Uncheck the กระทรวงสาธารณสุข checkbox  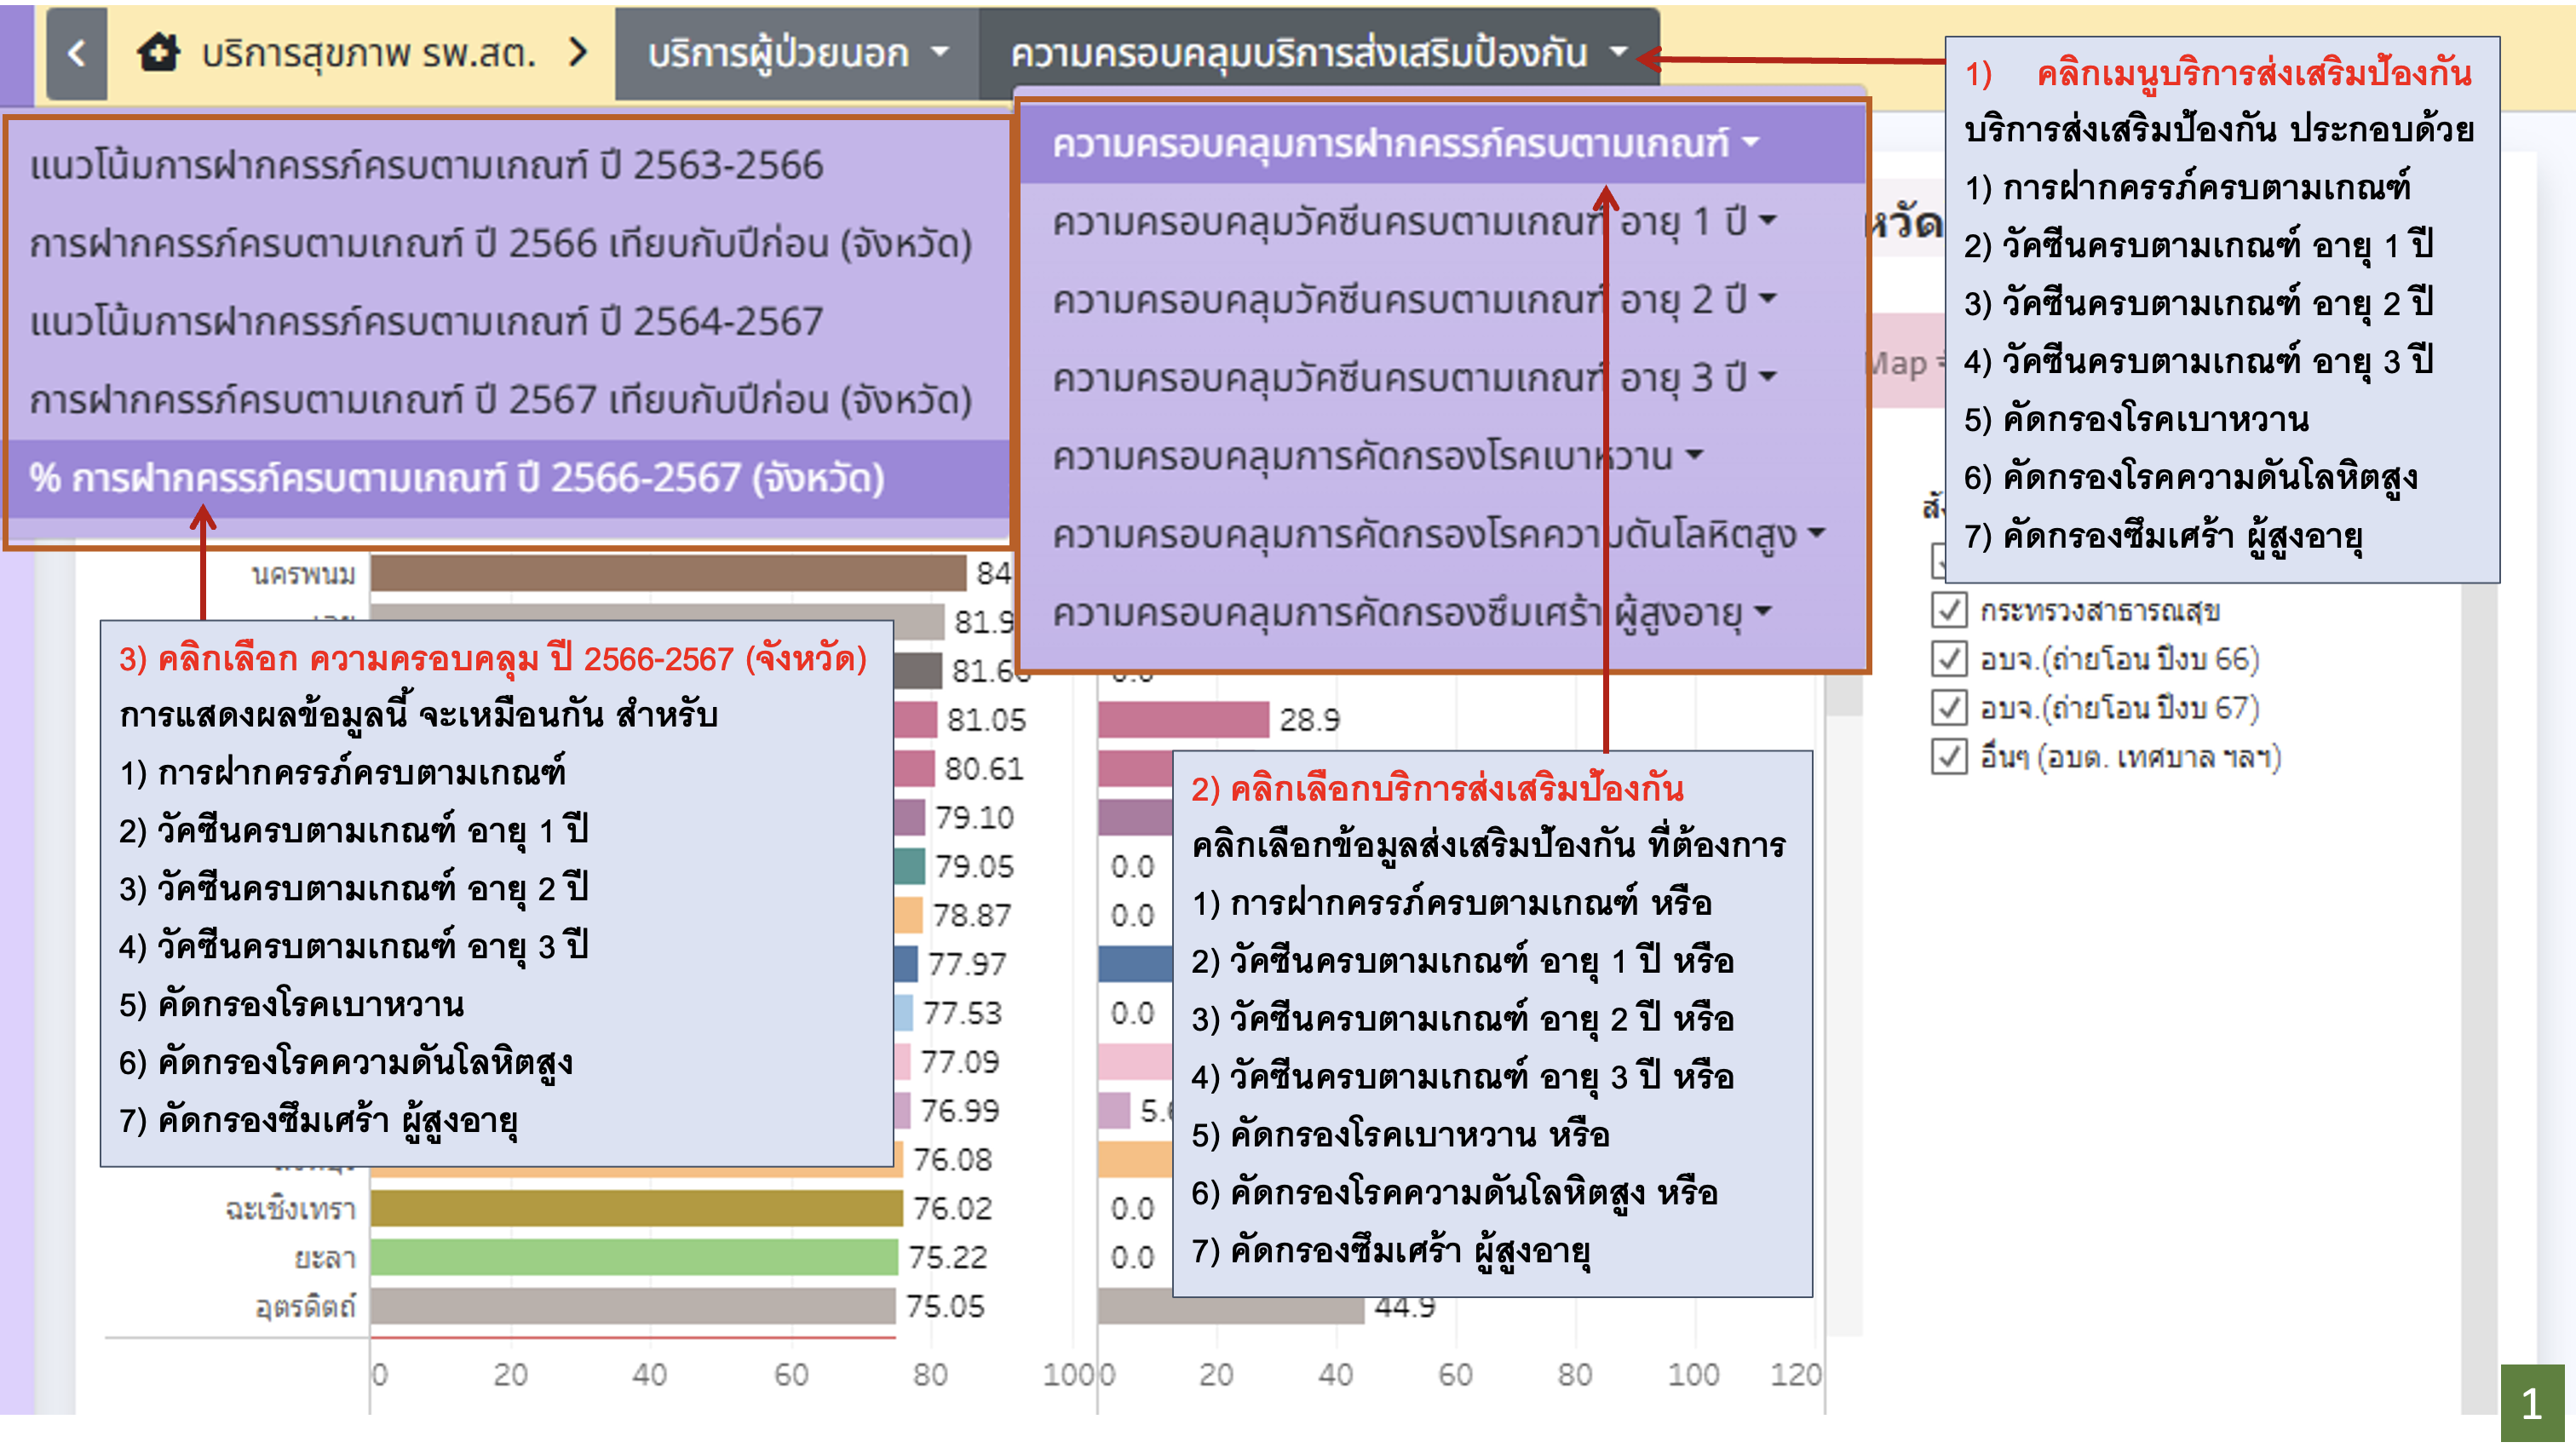tap(1948, 610)
